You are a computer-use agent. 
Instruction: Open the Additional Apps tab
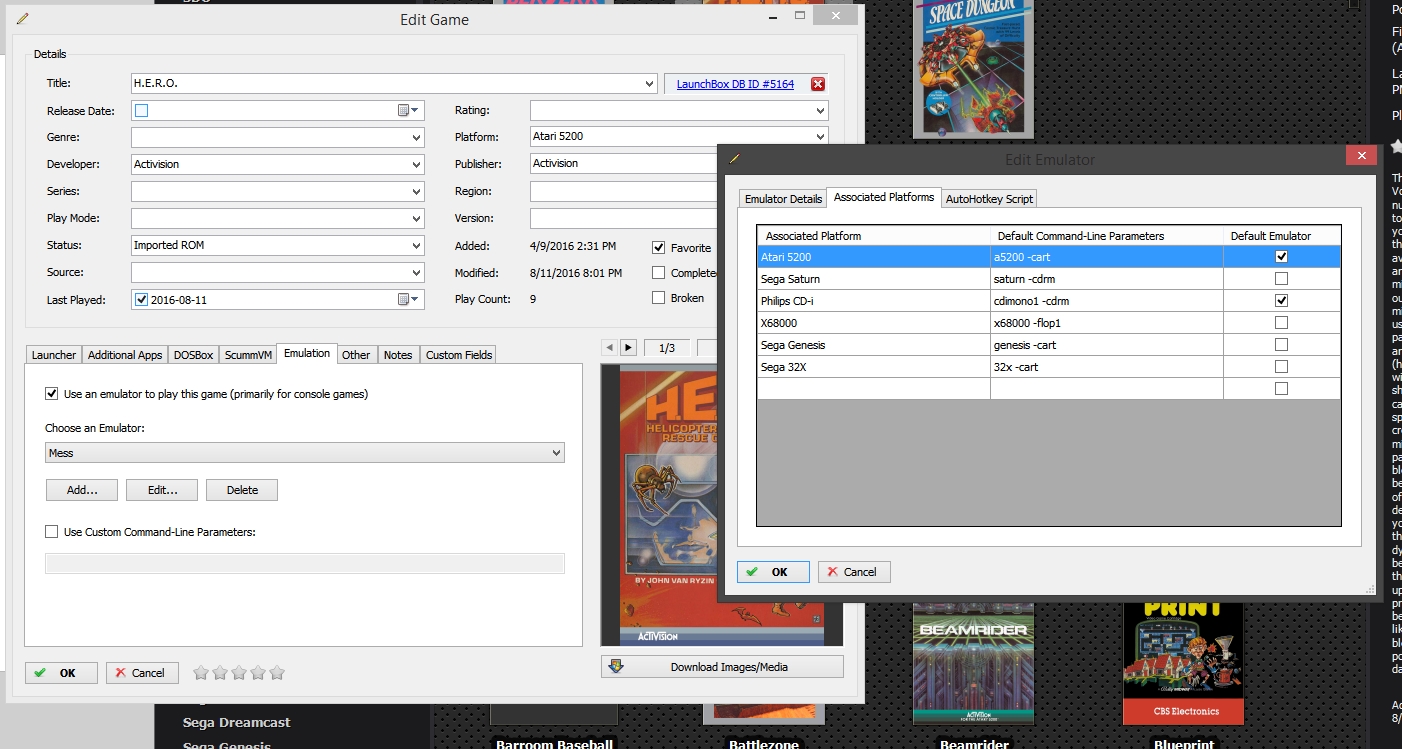[x=125, y=355]
